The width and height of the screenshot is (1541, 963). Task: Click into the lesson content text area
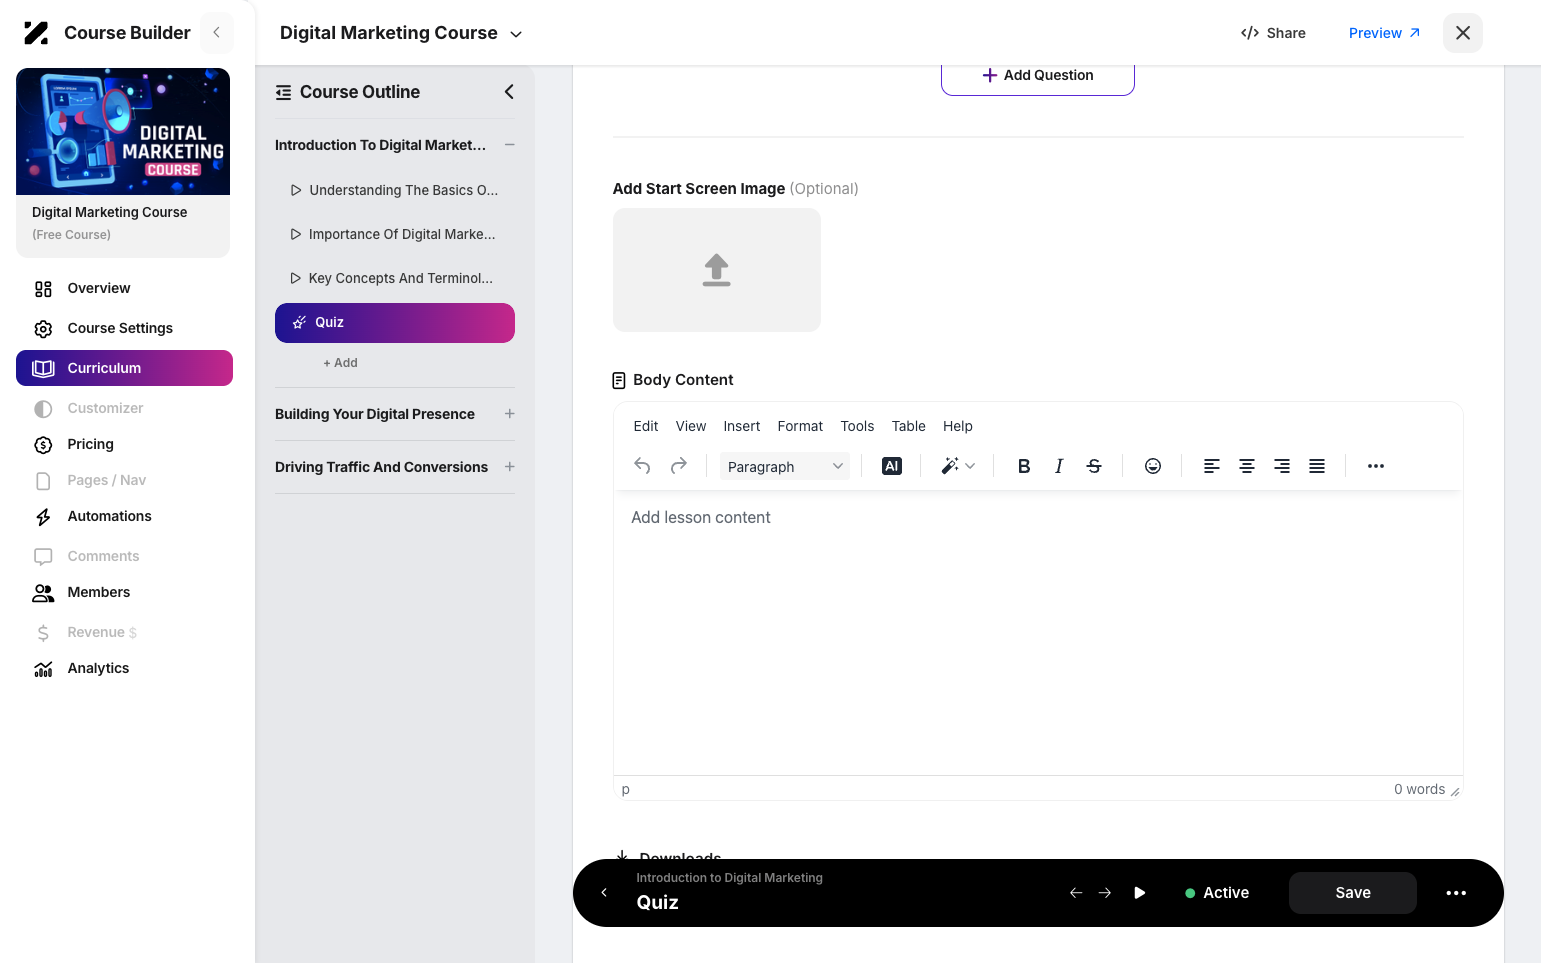[x=1038, y=633]
